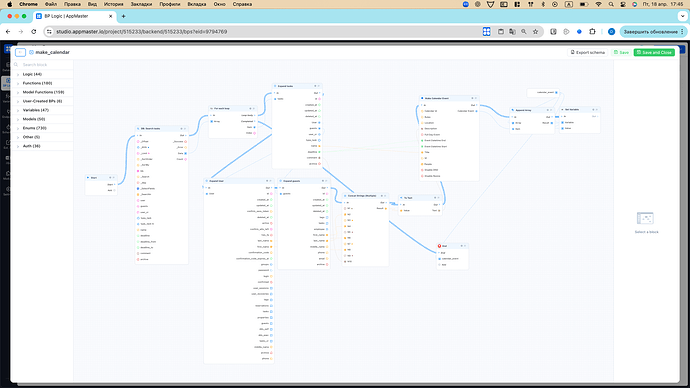This screenshot has height=388, width=690.
Task: Expand the Other (5) category
Action: pyautogui.click(x=43, y=137)
